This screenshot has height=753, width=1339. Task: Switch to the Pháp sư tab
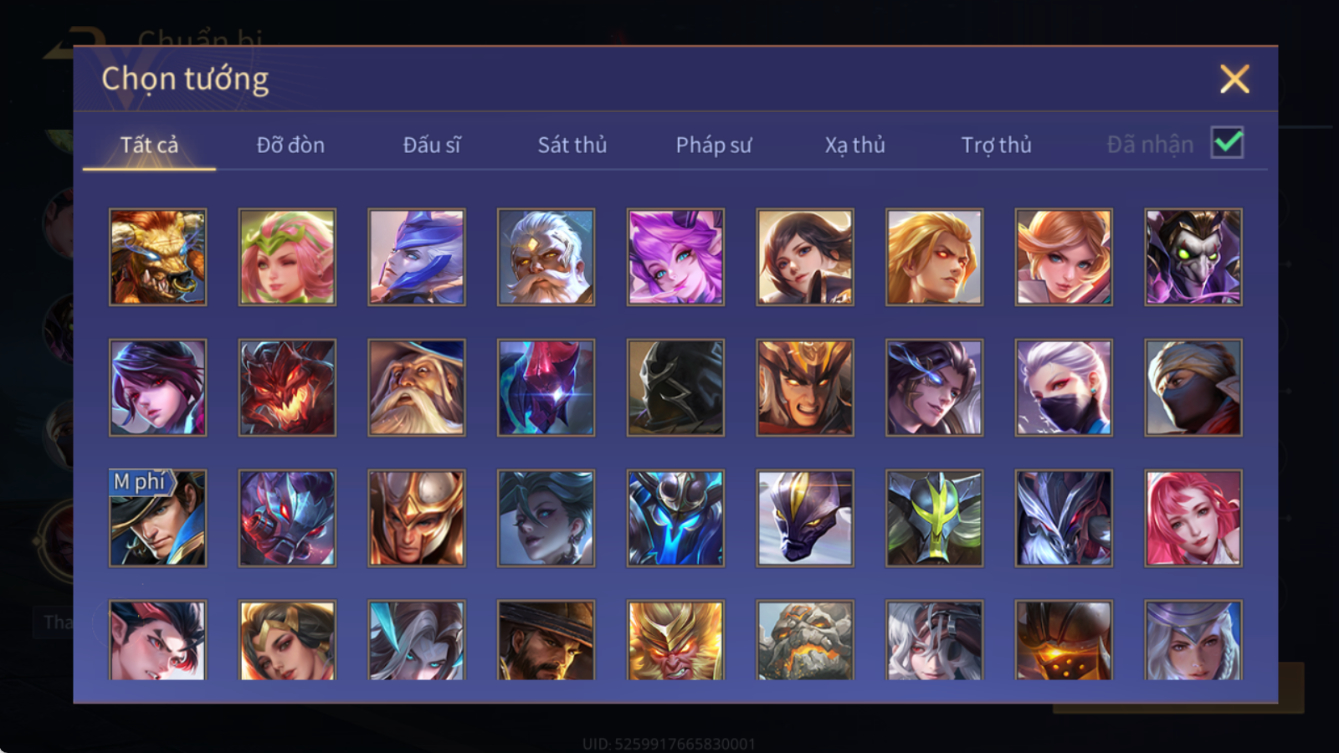pos(713,145)
